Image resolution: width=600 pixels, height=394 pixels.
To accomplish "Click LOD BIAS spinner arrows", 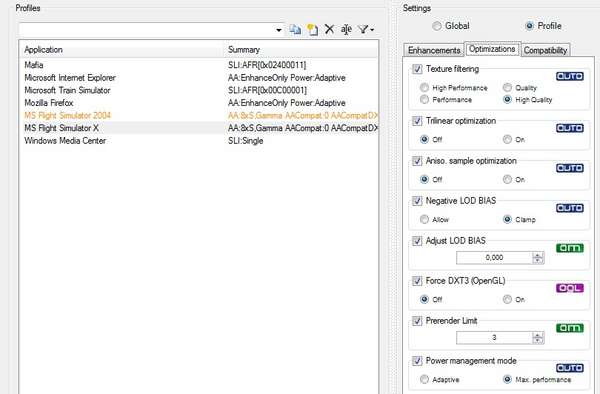I will [538, 258].
